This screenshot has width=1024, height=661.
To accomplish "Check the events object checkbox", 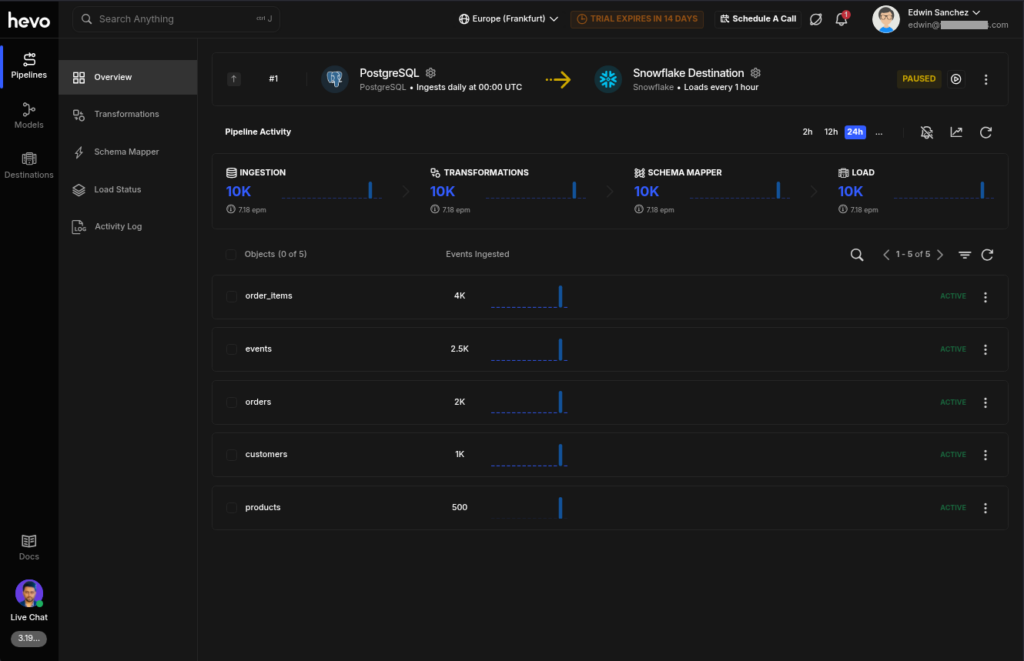I will point(231,349).
